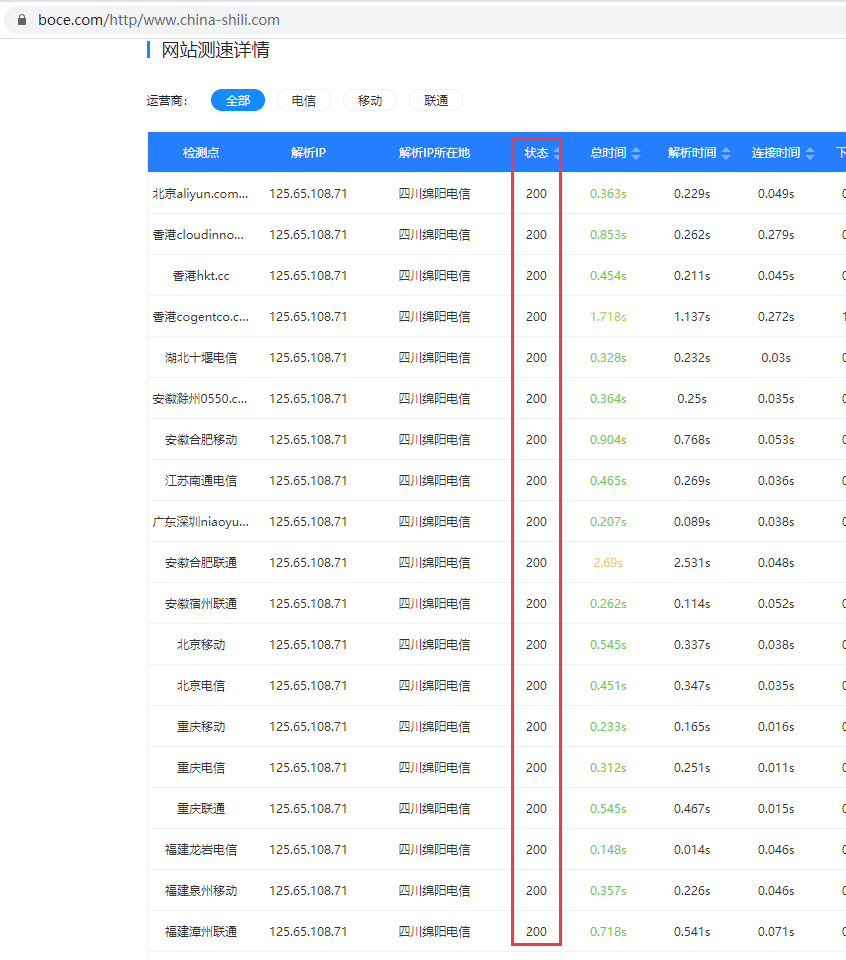This screenshot has height=960, width=846.
Task: Click the 解析IP column header
Action: (308, 153)
